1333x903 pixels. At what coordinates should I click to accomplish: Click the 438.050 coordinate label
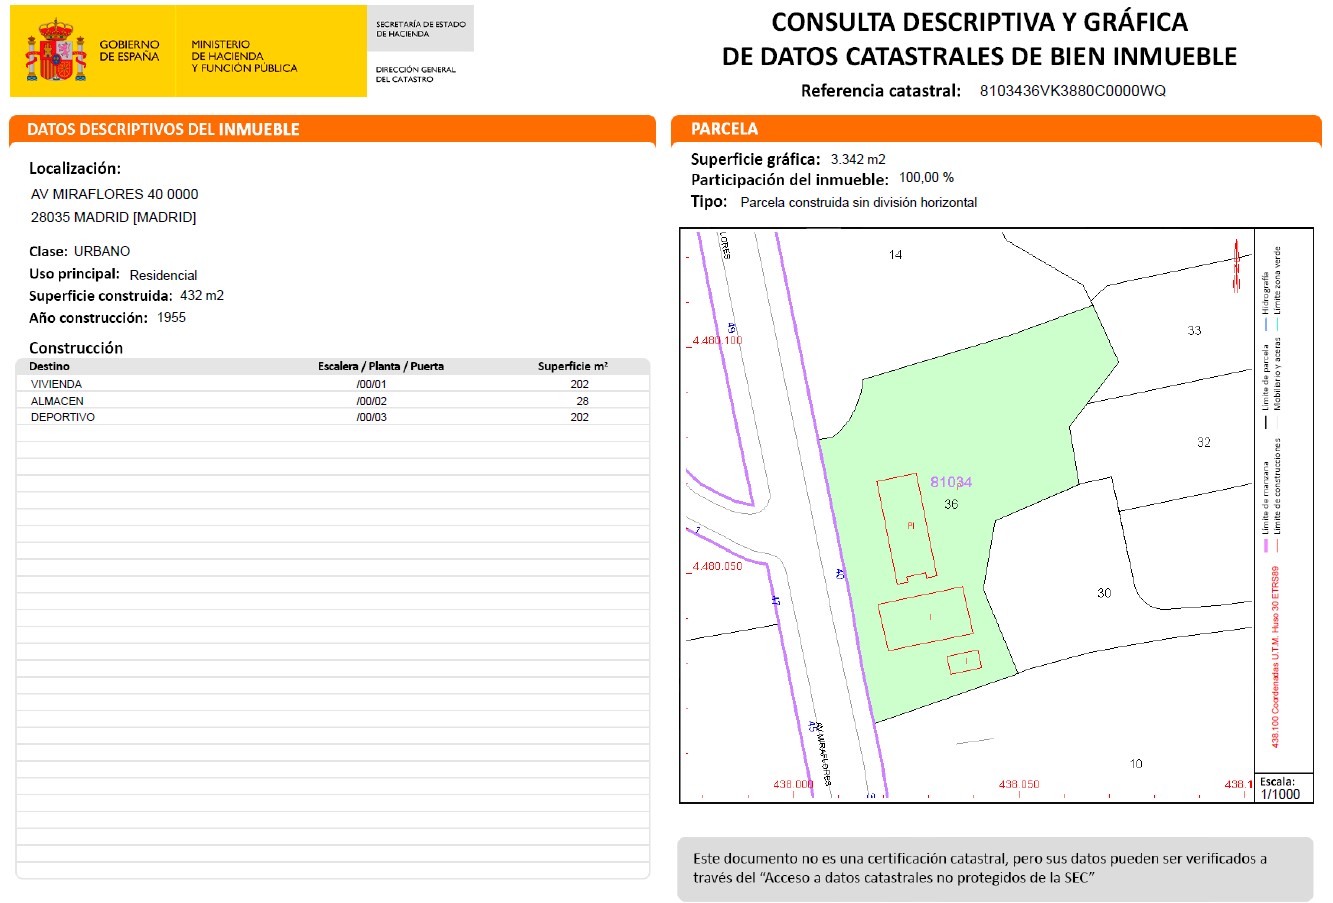[1019, 784]
